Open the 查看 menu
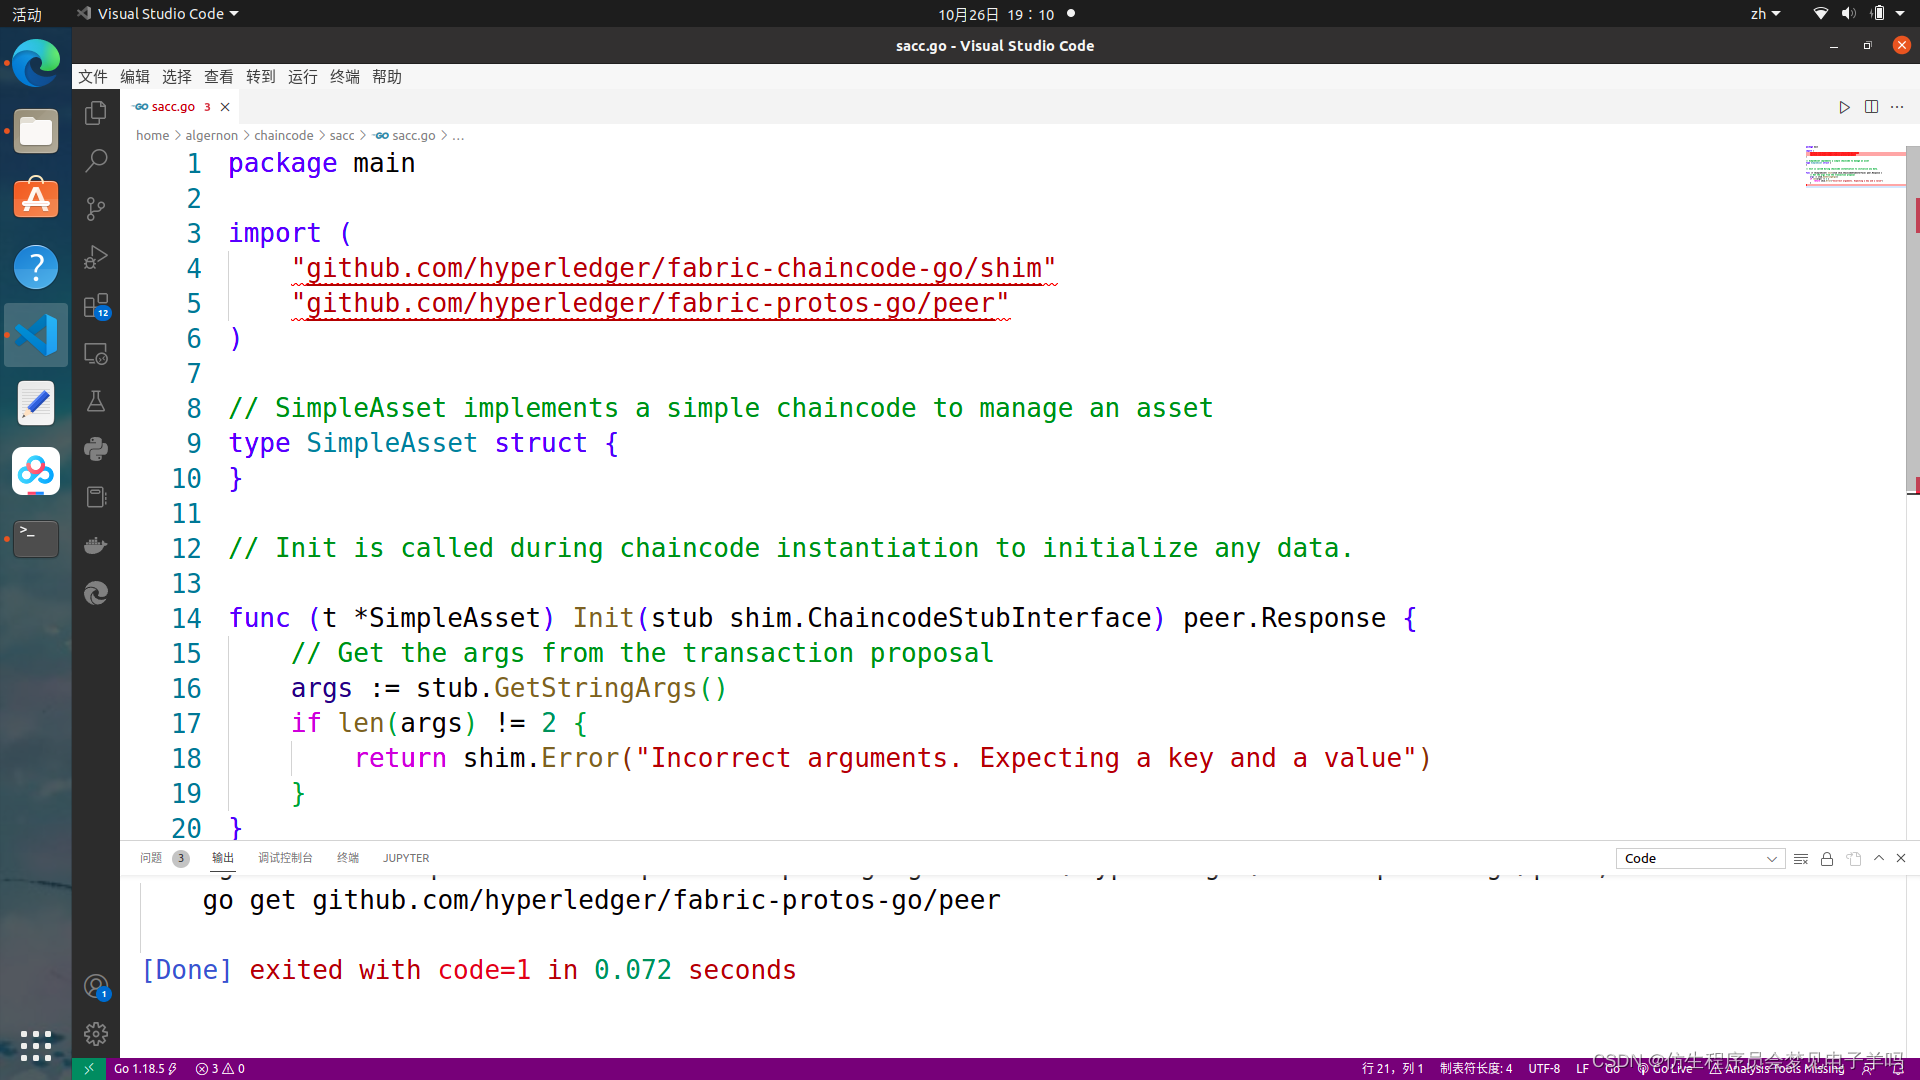This screenshot has height=1080, width=1920. click(219, 77)
